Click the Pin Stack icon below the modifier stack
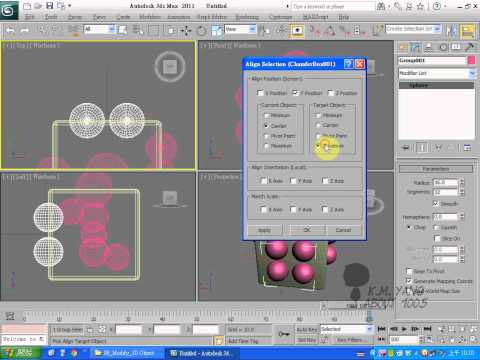Viewport: 480px width, 360px height. [406, 148]
